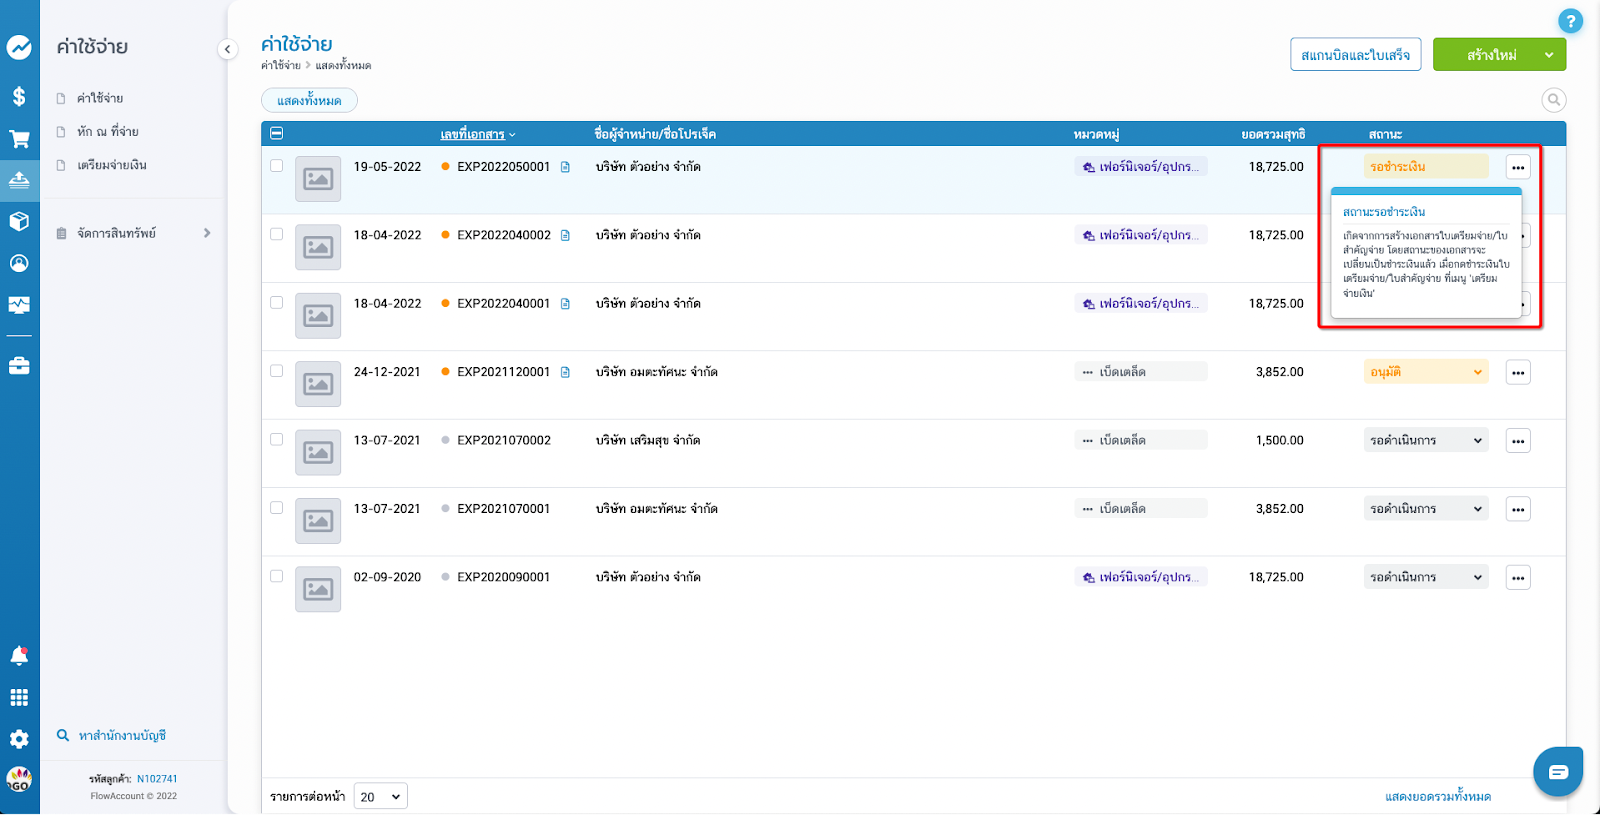Open the chat support bubble icon
This screenshot has width=1600, height=815.
(1558, 772)
